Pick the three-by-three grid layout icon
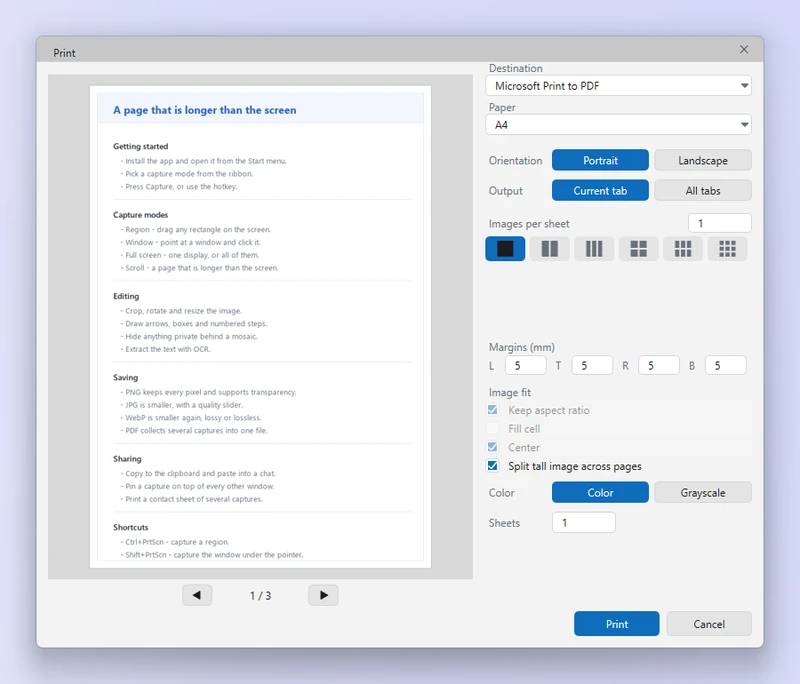Image resolution: width=800 pixels, height=684 pixels. (x=728, y=249)
